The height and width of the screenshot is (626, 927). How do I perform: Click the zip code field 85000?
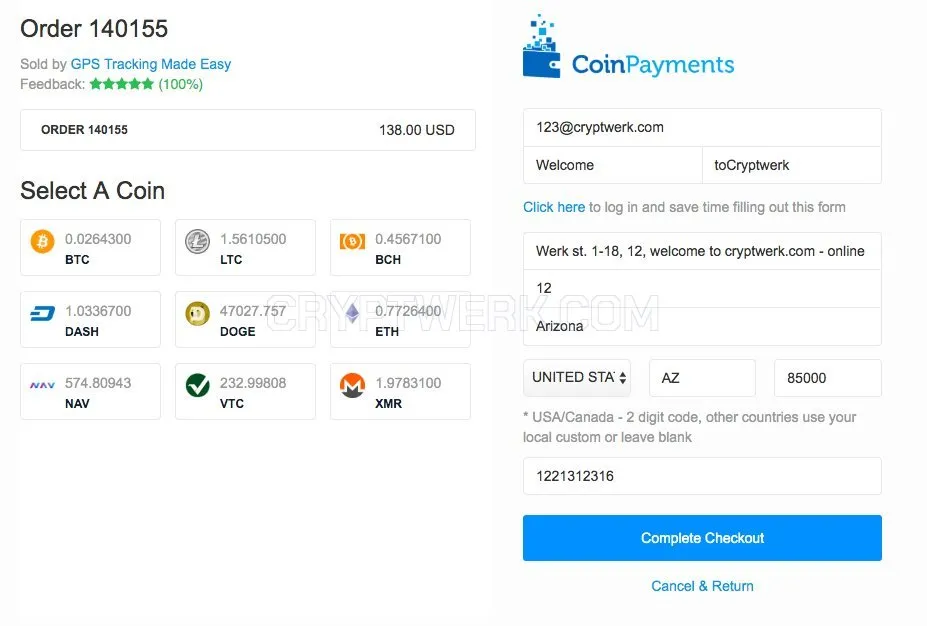pos(828,378)
